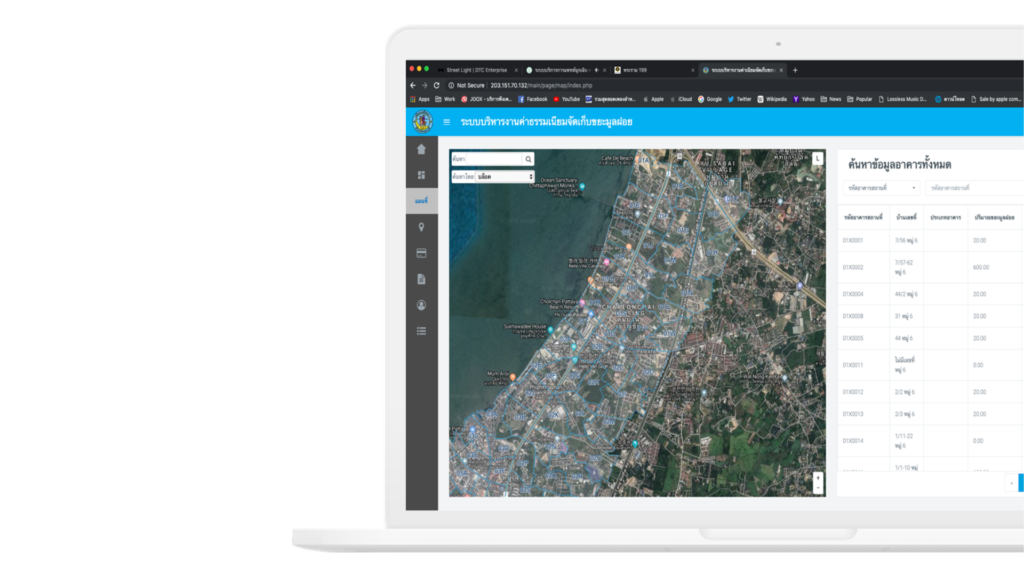1024x576 pixels.
Task: Select table row 01X0012
Action: click(x=931, y=392)
